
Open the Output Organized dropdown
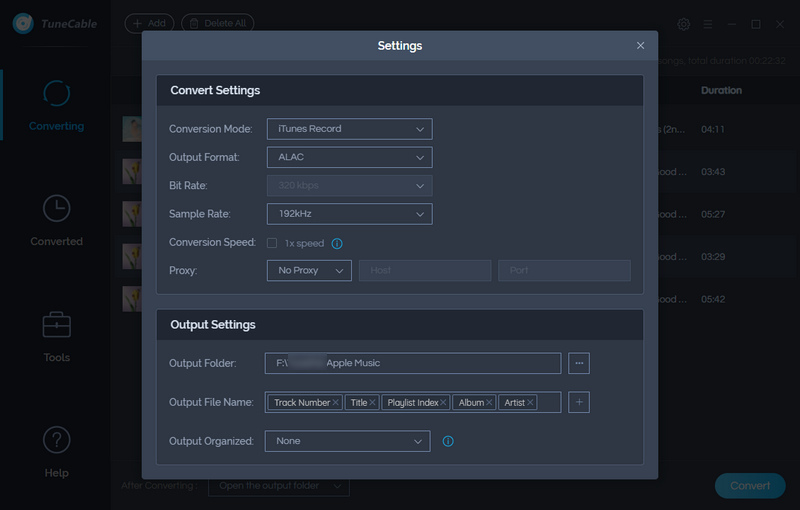click(347, 441)
